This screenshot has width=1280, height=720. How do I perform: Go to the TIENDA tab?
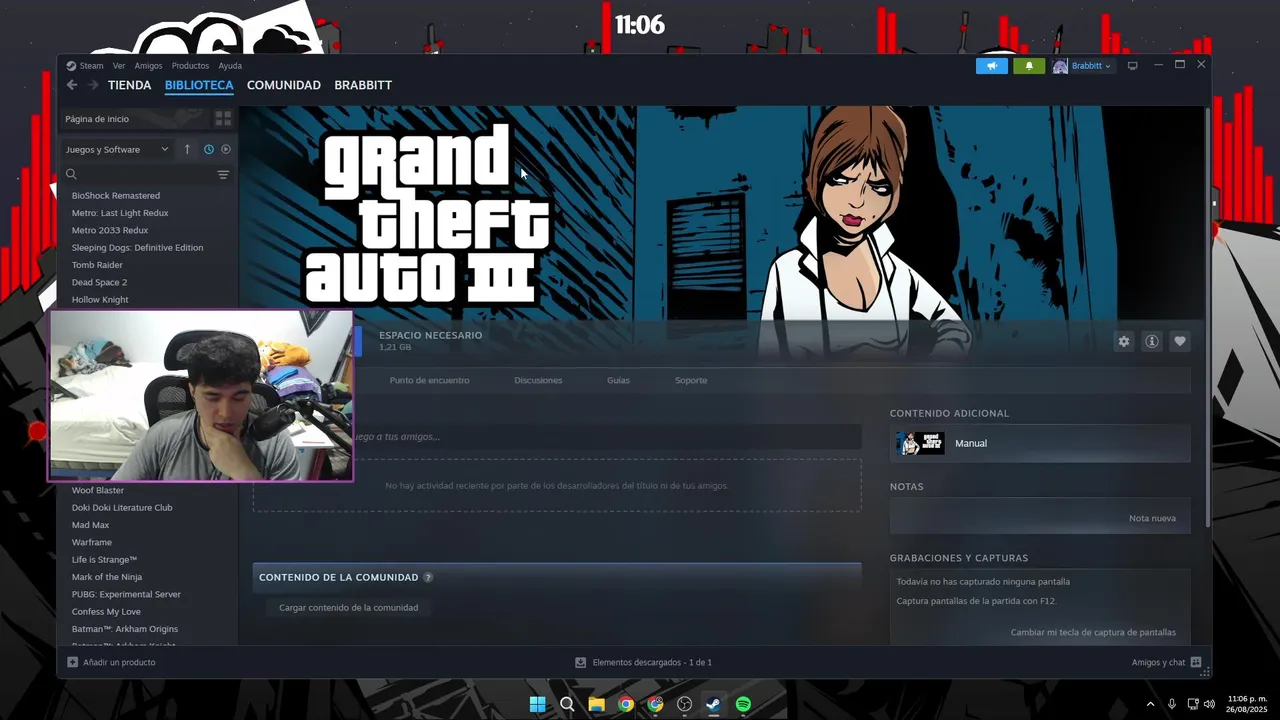129,85
